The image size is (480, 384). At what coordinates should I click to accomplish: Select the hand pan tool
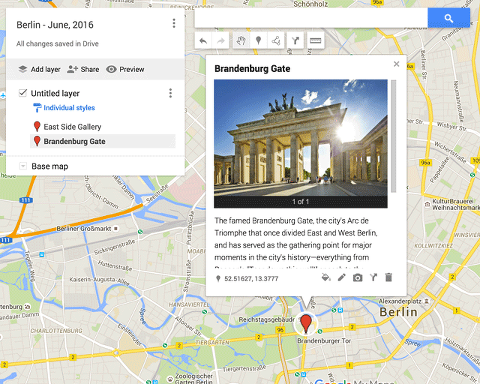[241, 41]
